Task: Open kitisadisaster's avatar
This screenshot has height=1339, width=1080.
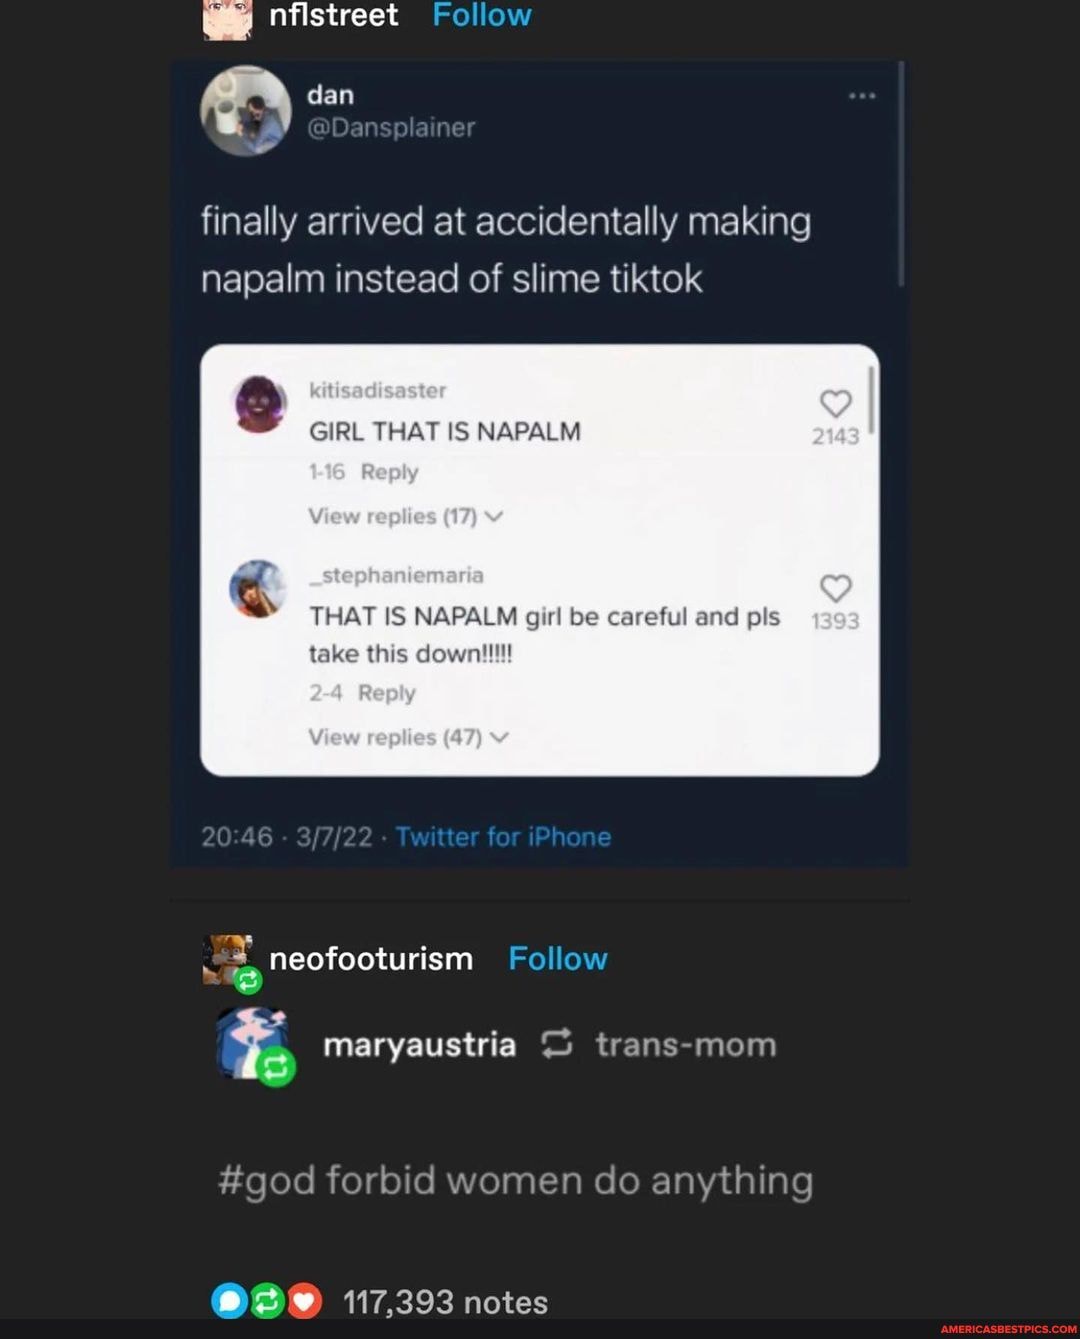Action: (260, 404)
